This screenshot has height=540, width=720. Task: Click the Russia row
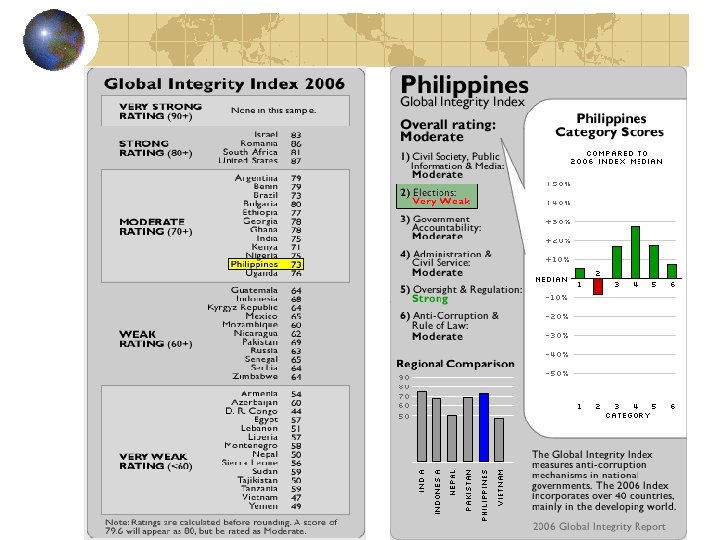[x=276, y=351]
